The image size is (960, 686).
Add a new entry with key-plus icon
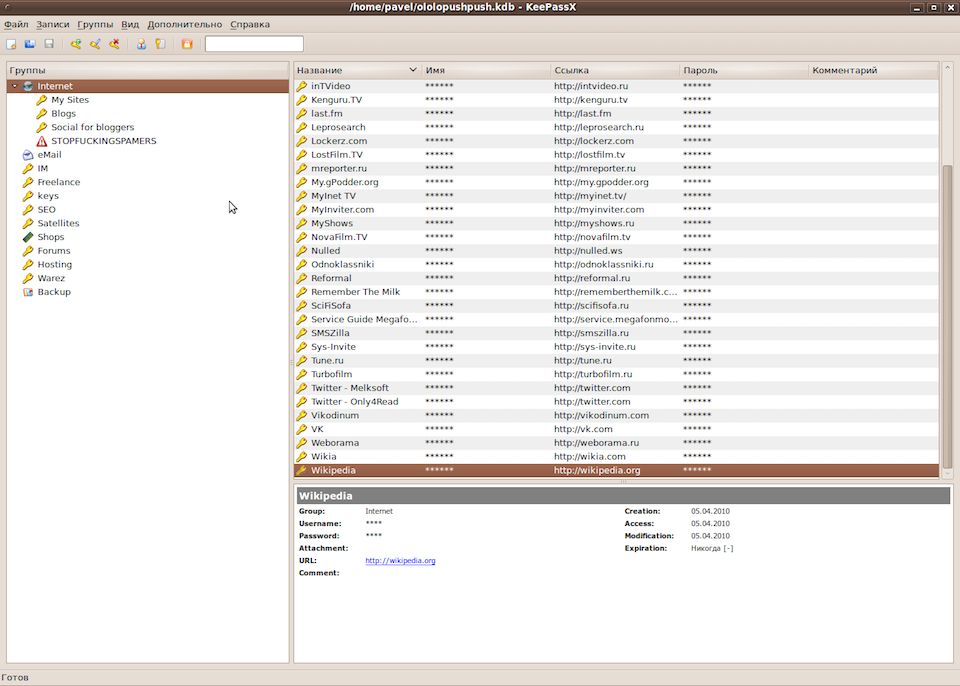pyautogui.click(x=76, y=44)
